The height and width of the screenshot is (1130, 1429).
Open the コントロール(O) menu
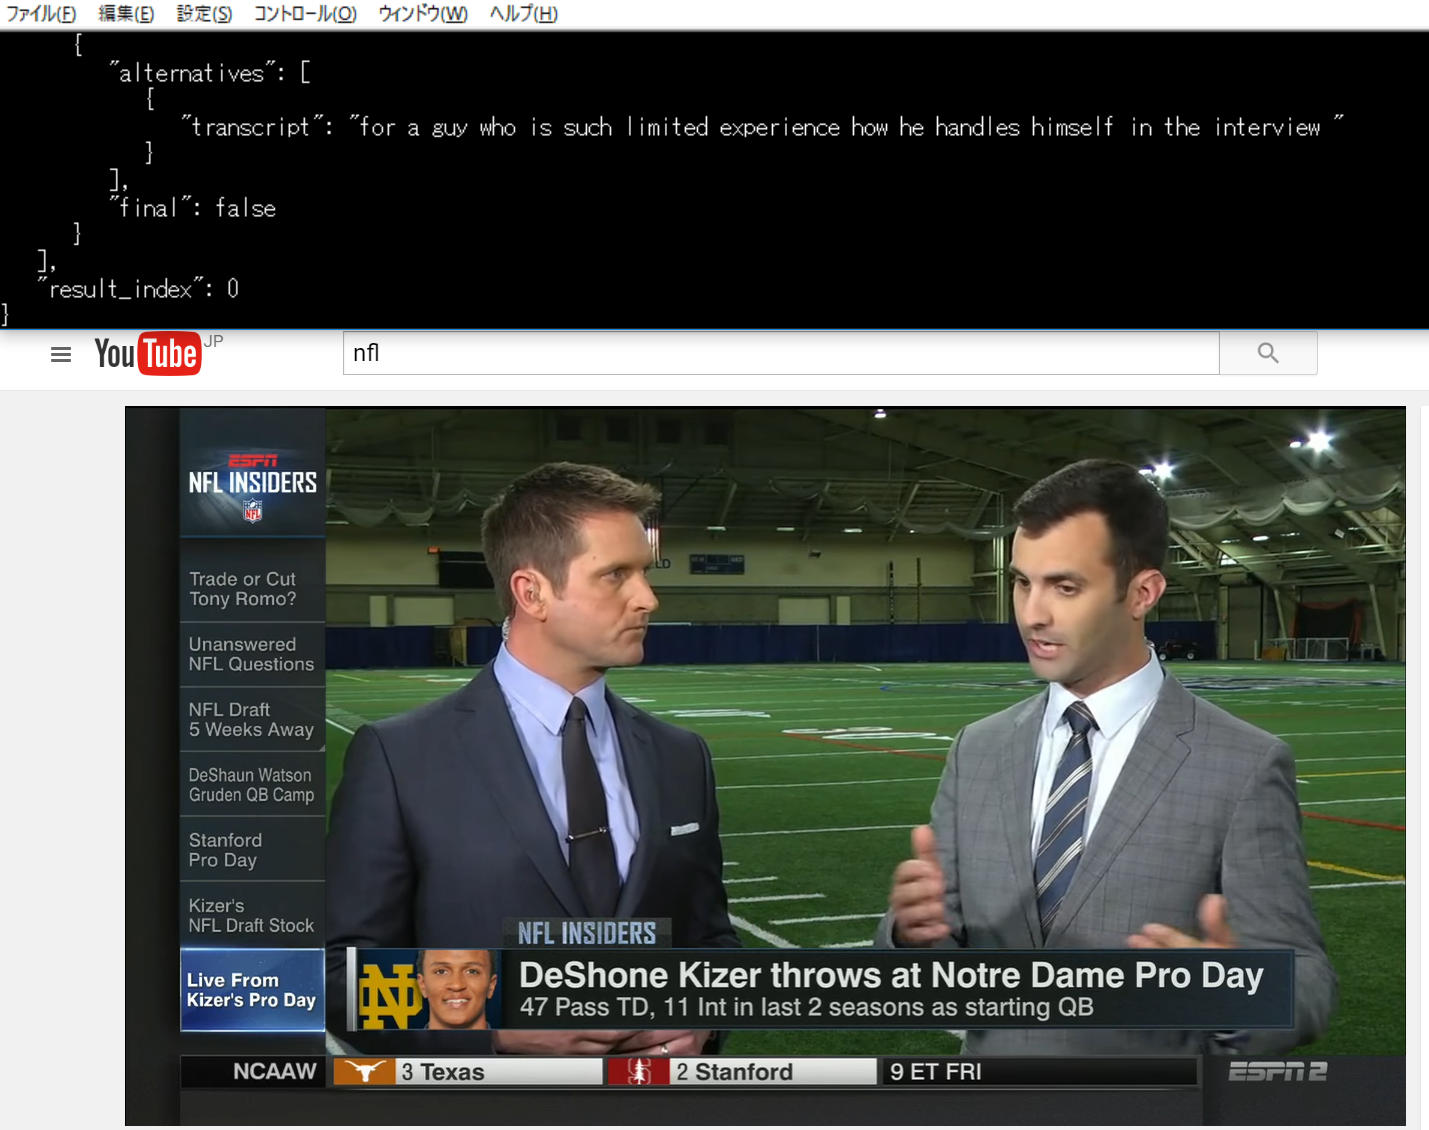coord(305,14)
